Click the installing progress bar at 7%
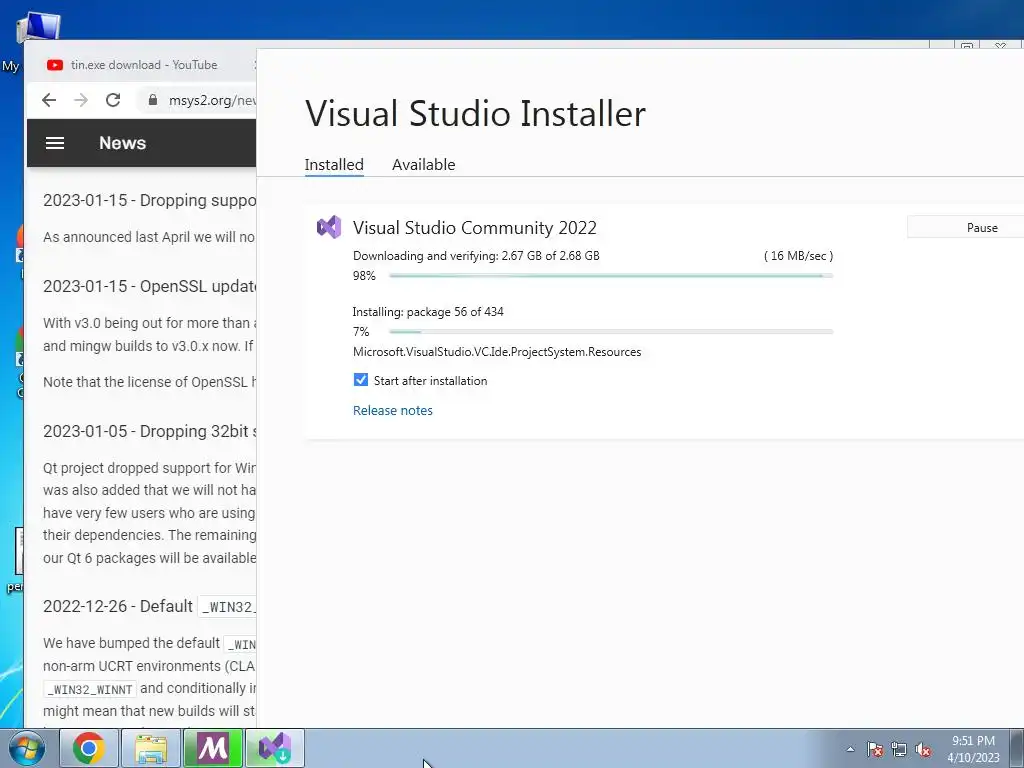Screen dimensions: 1024x768 click(611, 332)
